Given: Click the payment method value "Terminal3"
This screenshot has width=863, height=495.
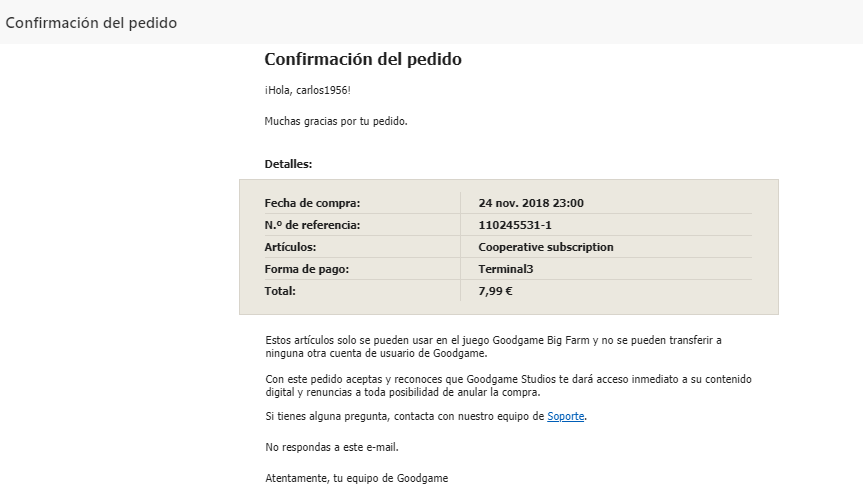Looking at the screenshot, I should click(x=505, y=269).
